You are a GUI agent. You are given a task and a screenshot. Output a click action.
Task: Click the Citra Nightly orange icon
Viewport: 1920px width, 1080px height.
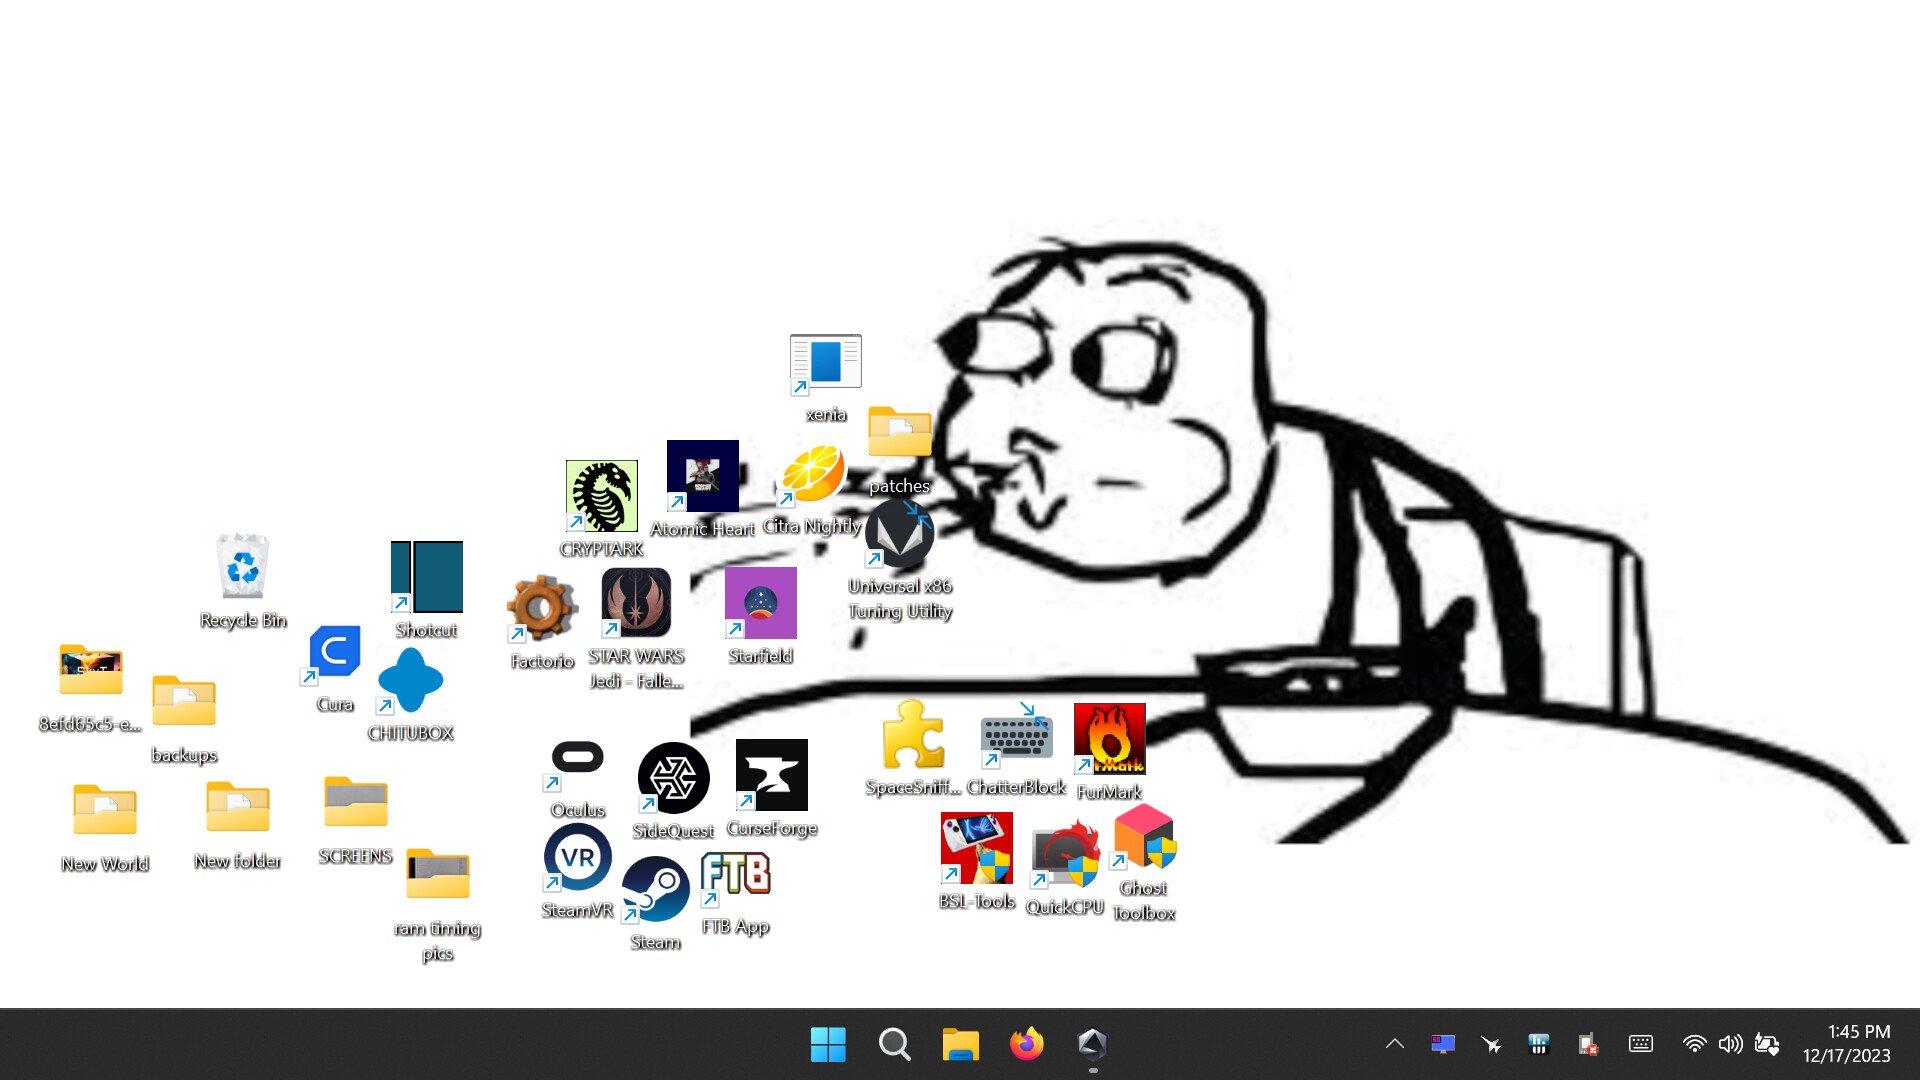click(x=812, y=475)
